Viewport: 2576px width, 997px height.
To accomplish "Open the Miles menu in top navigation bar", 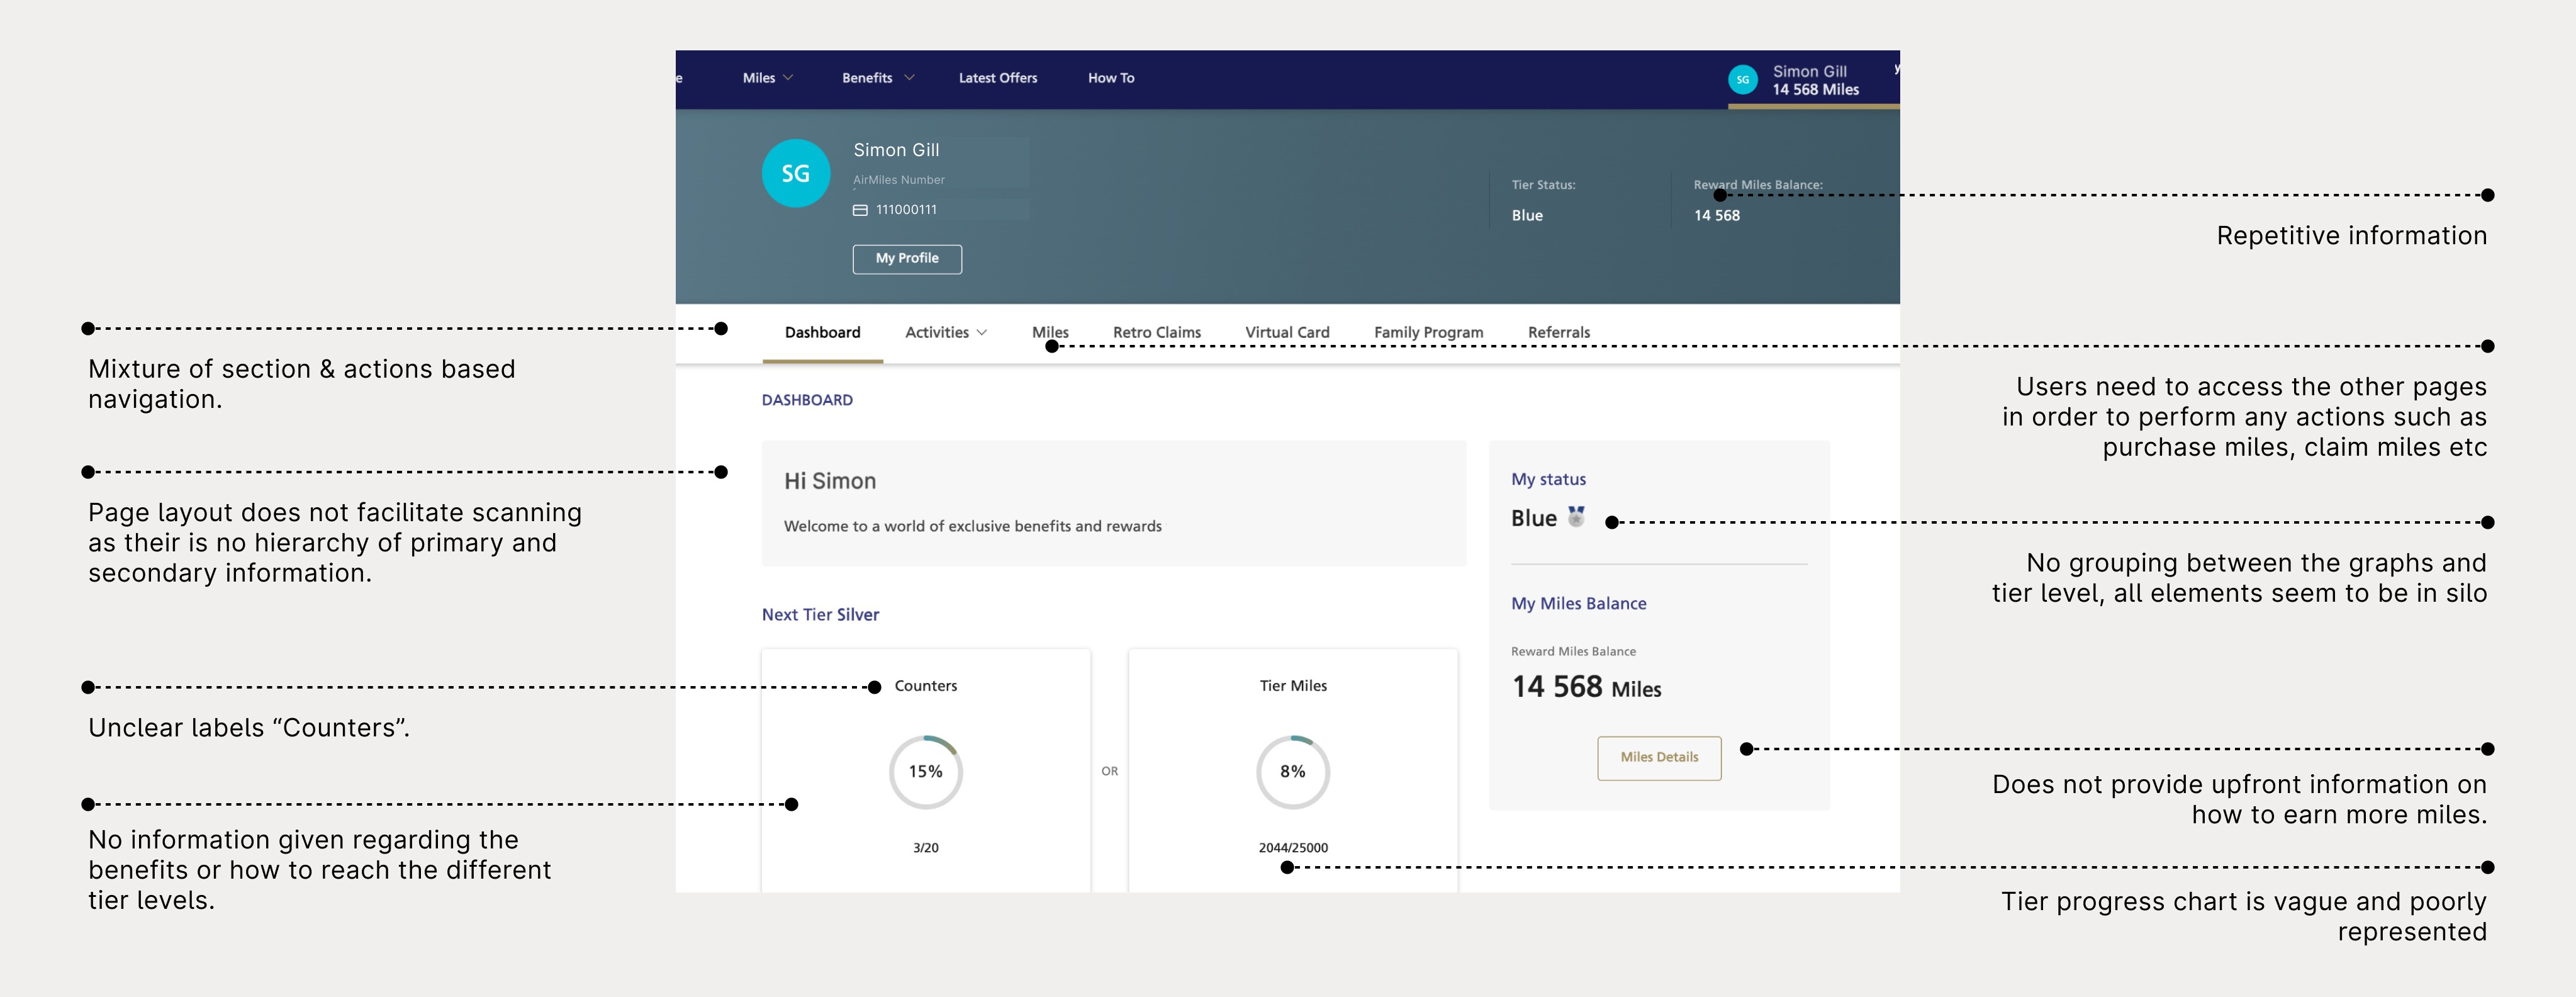I will click(759, 78).
